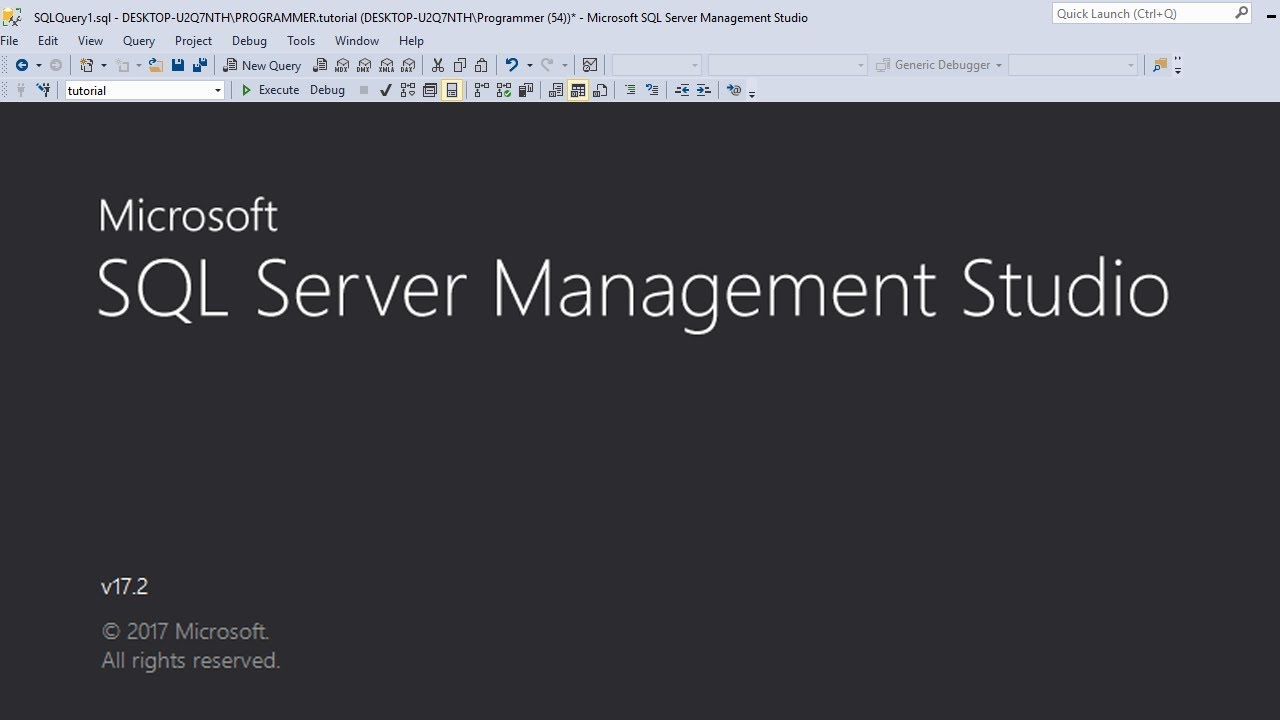Specify Values for Template Parameters icon
Viewport: 1280px width, 720px height.
click(x=735, y=90)
